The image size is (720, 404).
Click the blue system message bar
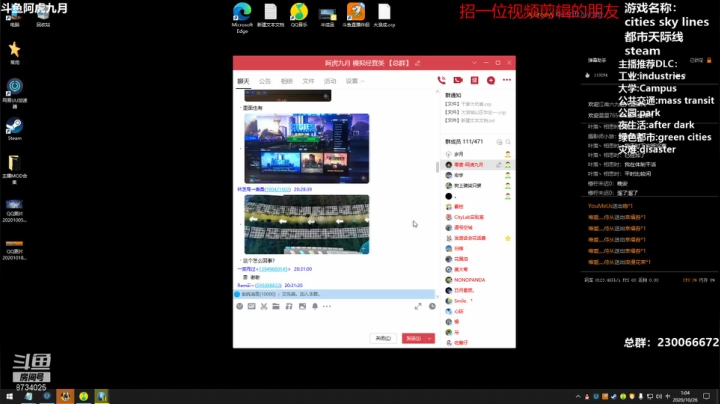pos(334,294)
